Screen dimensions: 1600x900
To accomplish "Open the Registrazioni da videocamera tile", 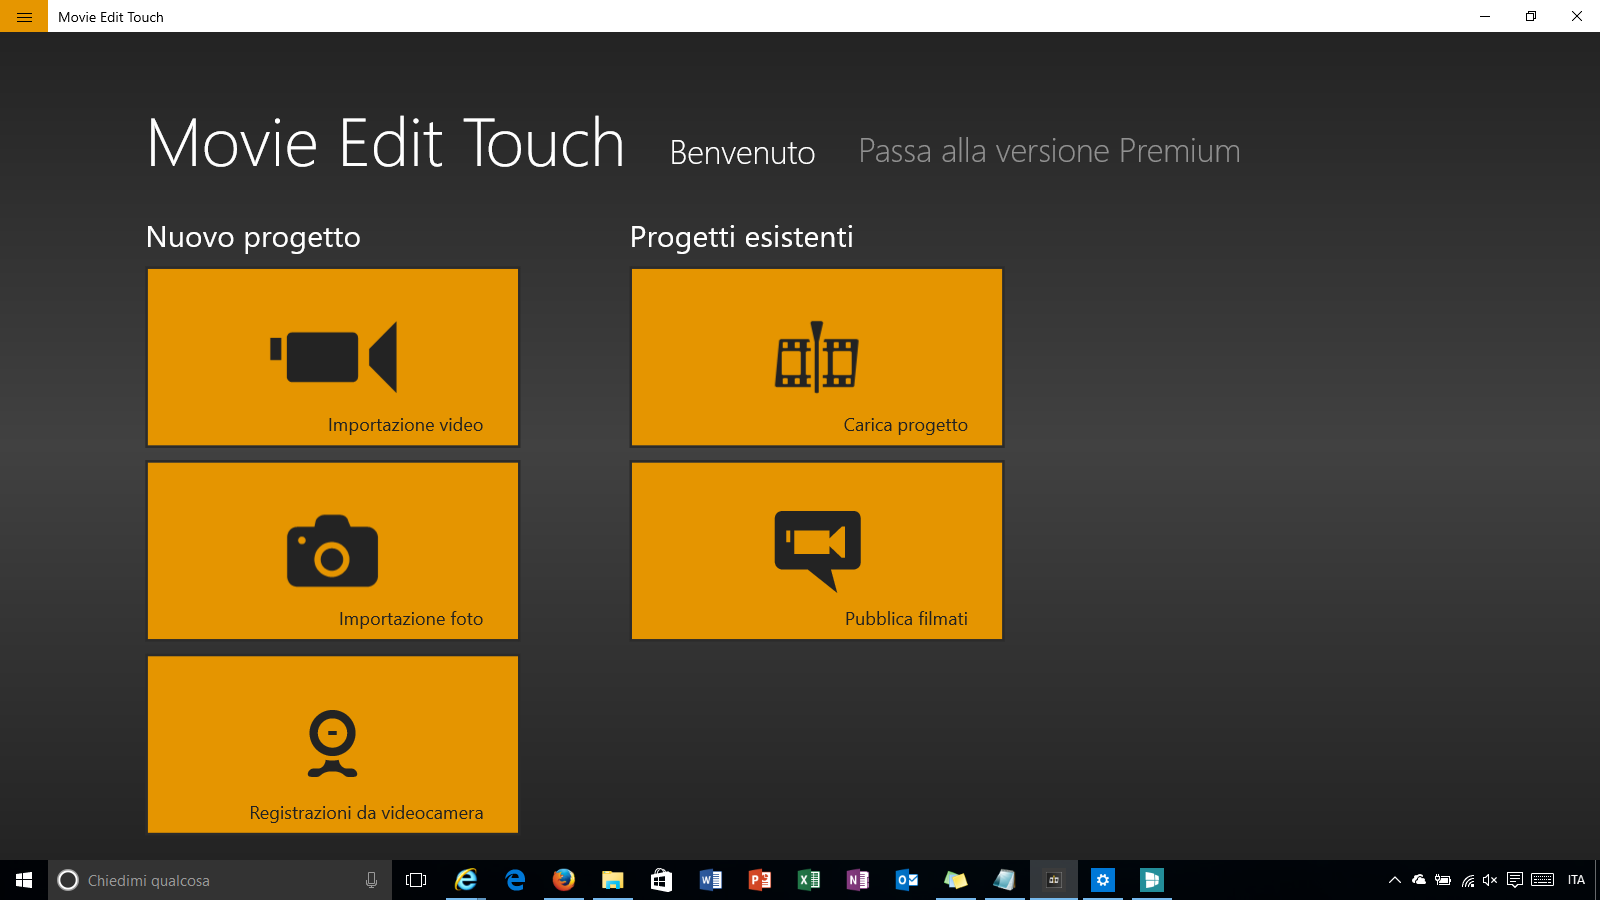I will 333,745.
